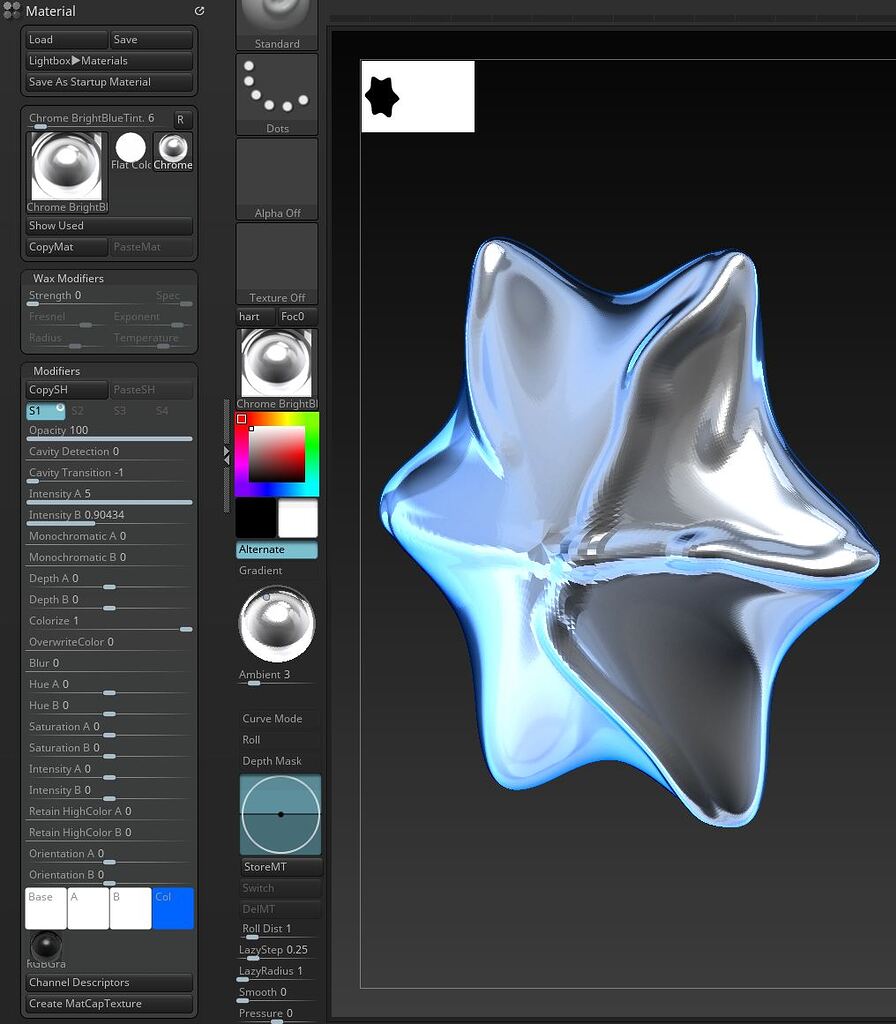The width and height of the screenshot is (896, 1024).
Task: Select the Chrome BrightBl material thumbnail
Action: pos(276,363)
